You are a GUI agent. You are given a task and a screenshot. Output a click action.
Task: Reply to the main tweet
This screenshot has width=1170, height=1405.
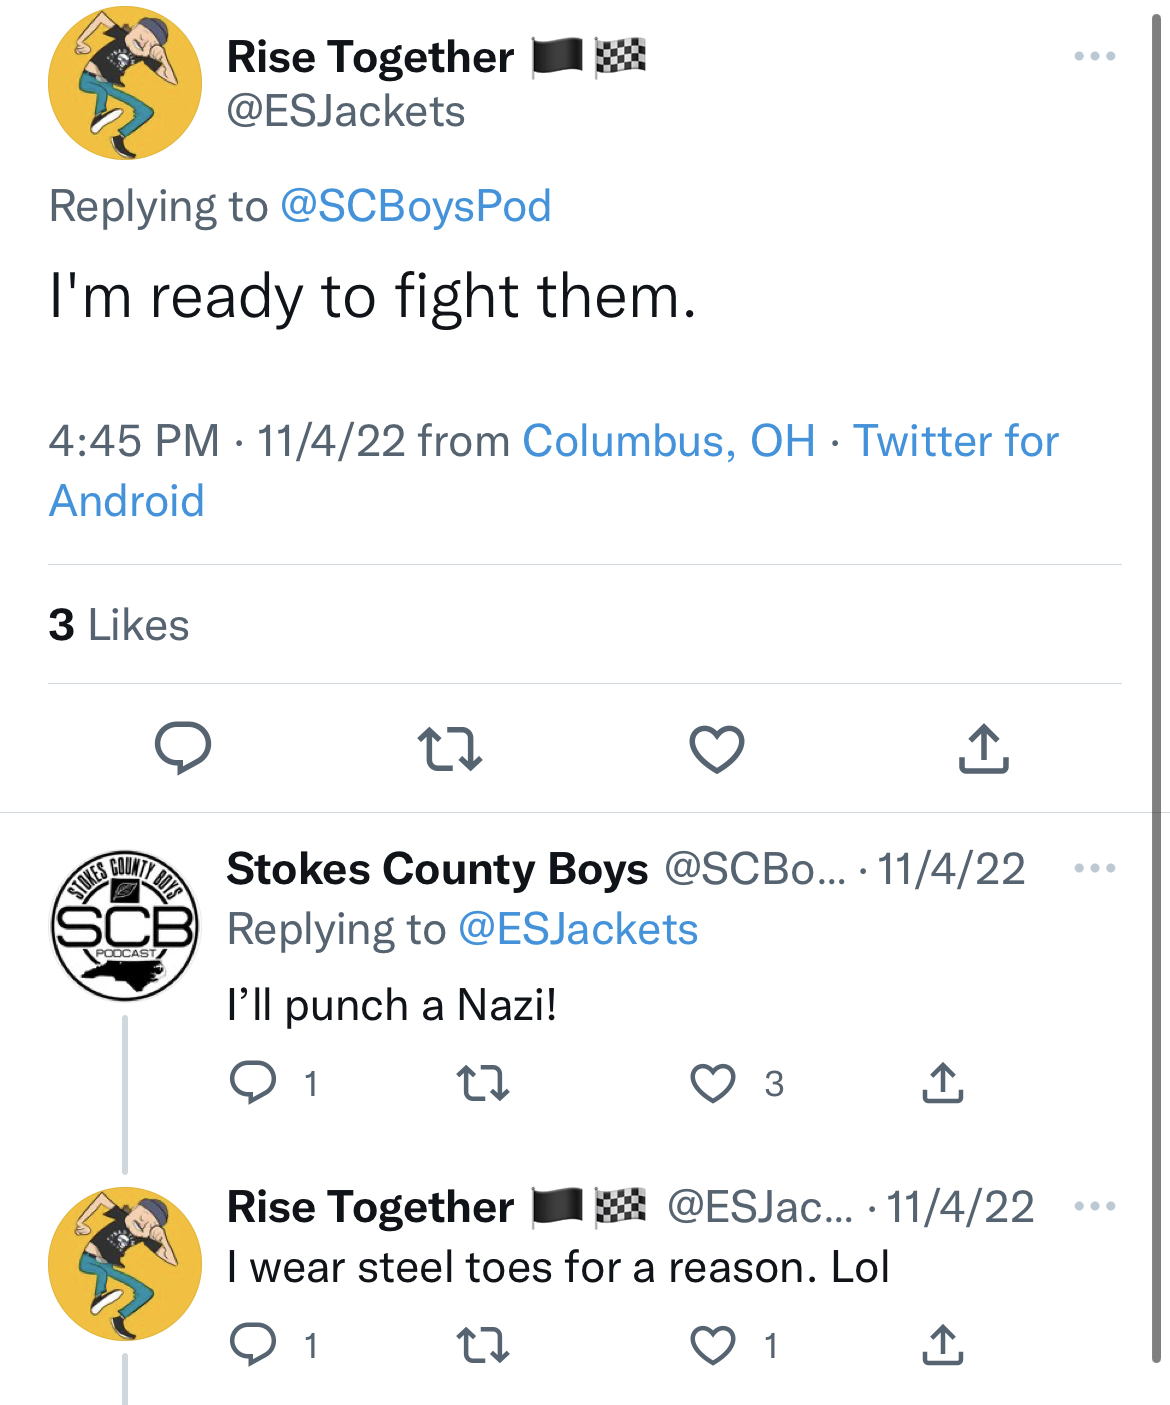pyautogui.click(x=183, y=748)
